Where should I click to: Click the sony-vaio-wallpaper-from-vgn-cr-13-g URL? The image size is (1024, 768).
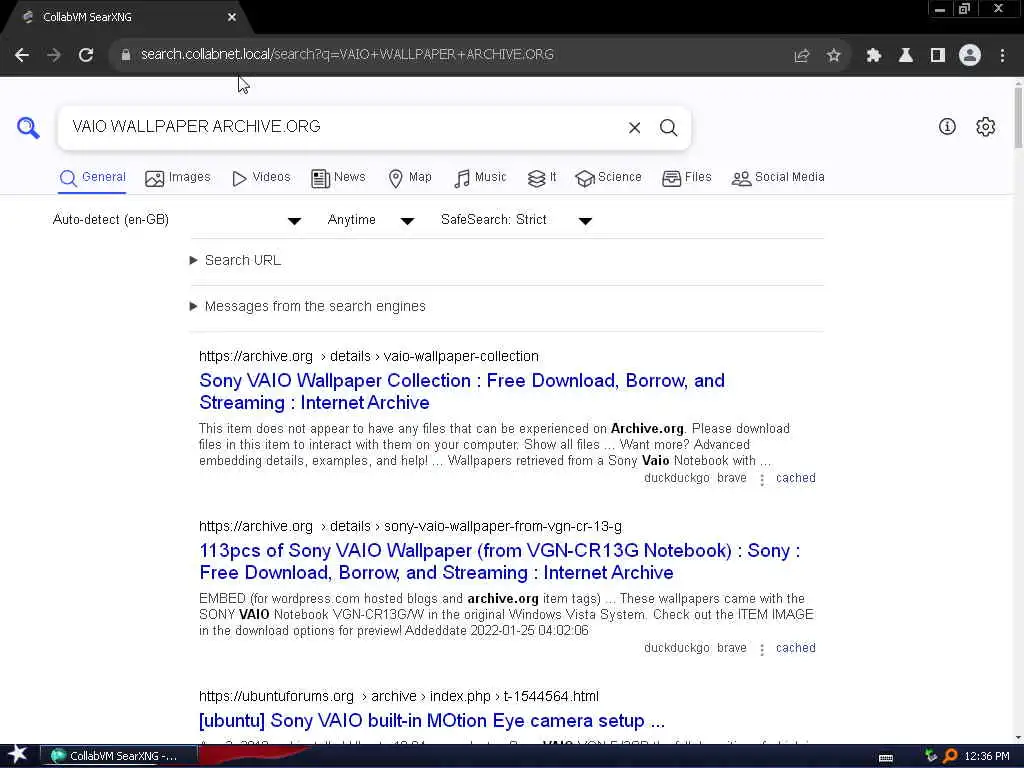pos(410,526)
